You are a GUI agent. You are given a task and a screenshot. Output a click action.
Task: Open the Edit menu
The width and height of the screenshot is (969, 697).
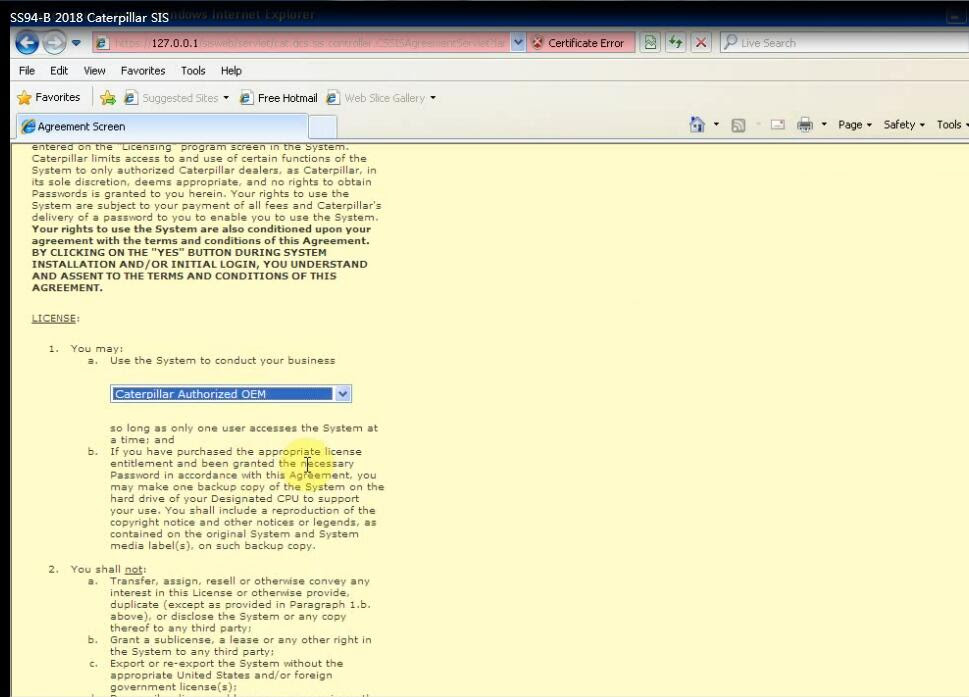point(59,71)
